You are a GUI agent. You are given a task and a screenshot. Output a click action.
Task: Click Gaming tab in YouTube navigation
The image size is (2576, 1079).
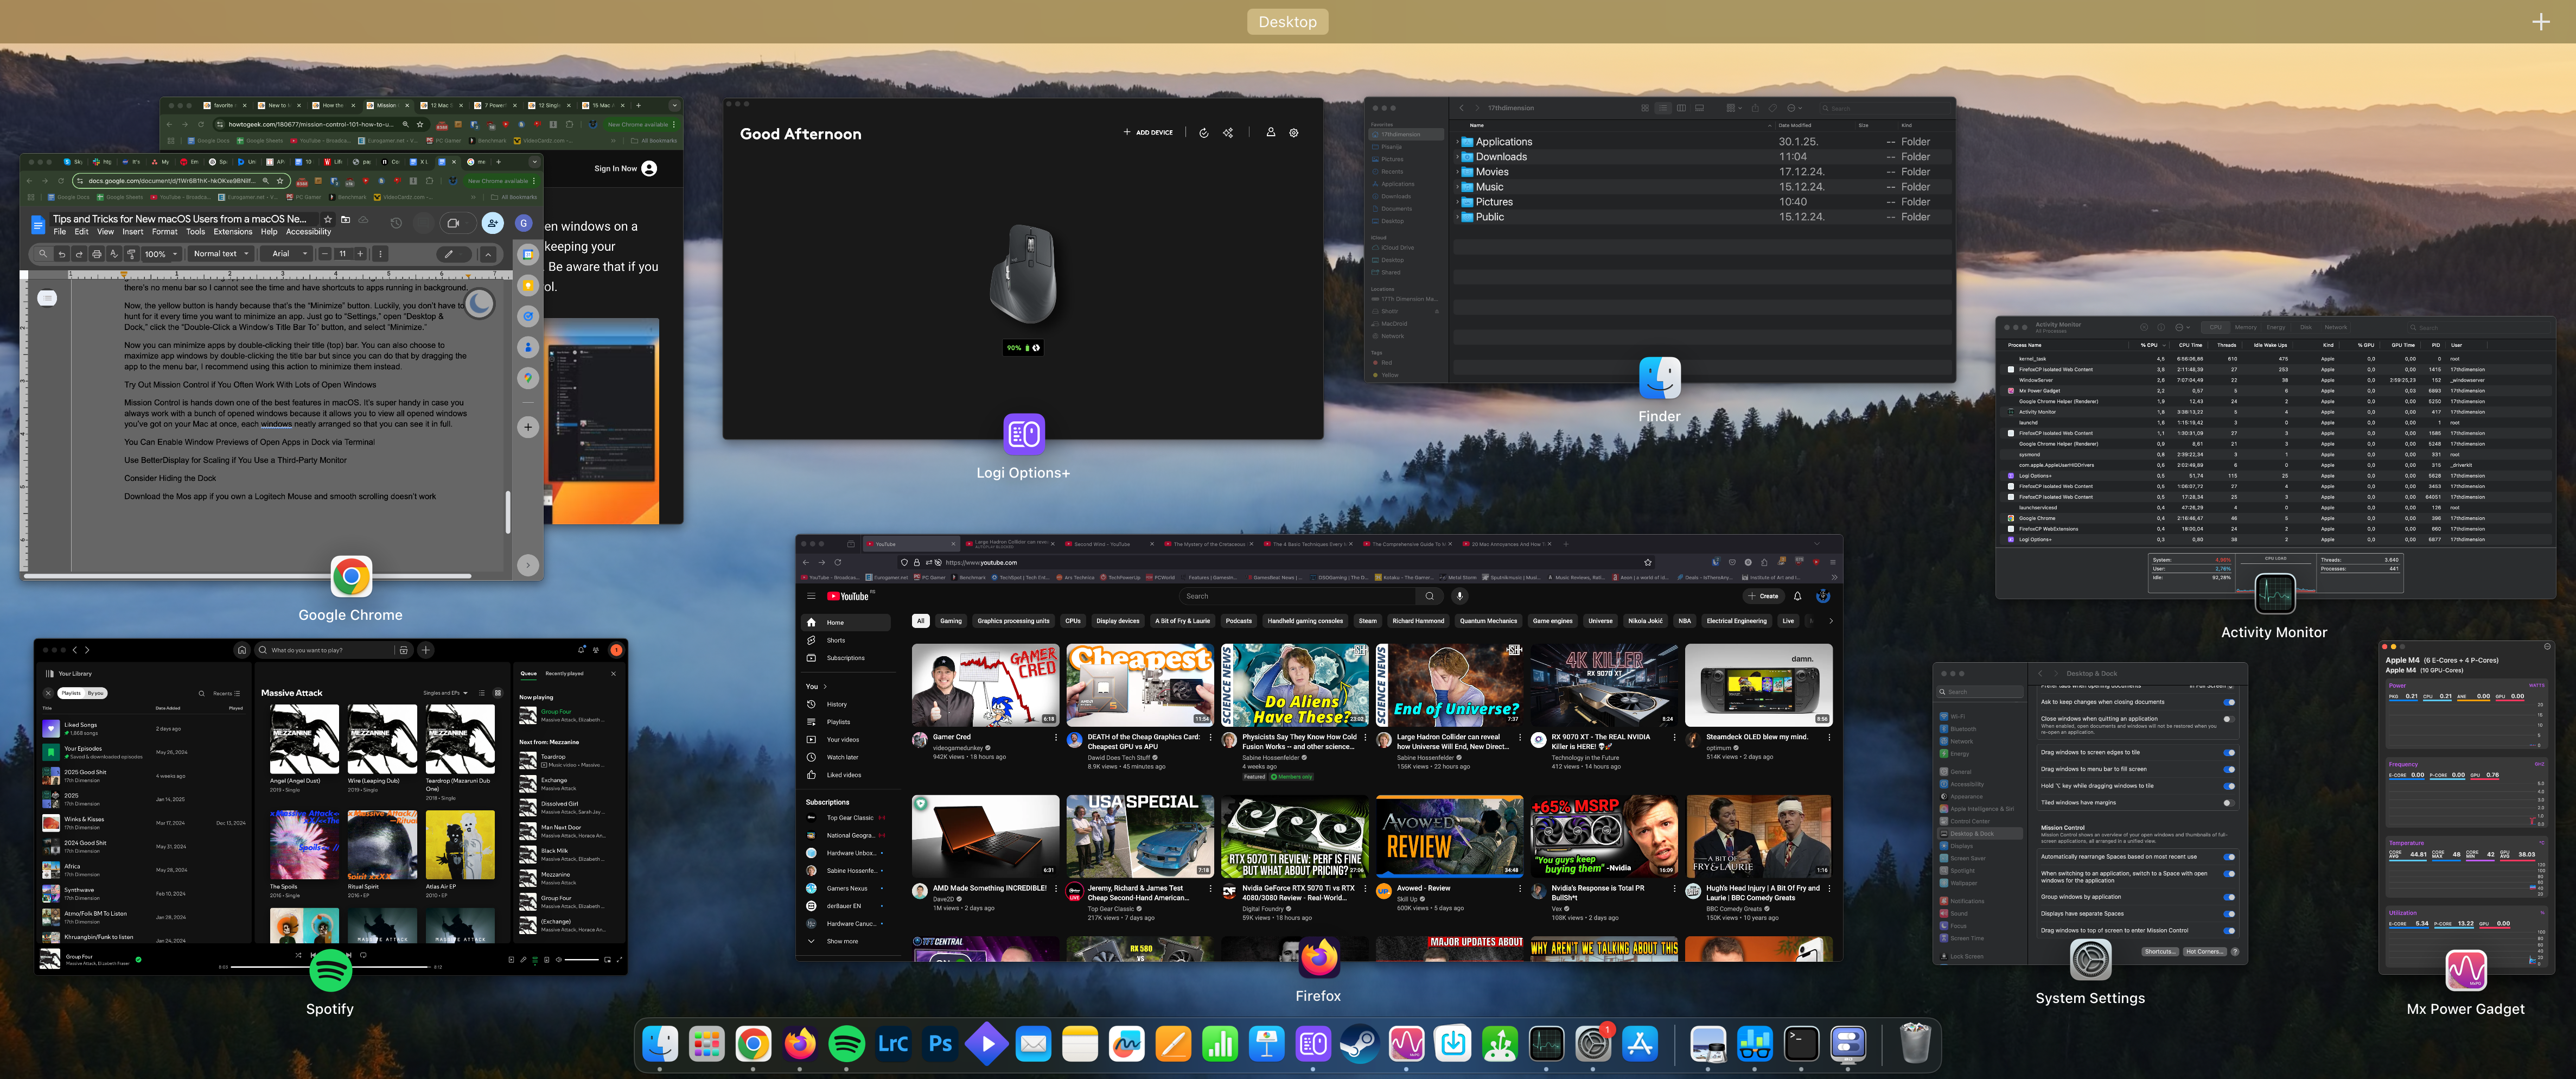(x=949, y=621)
